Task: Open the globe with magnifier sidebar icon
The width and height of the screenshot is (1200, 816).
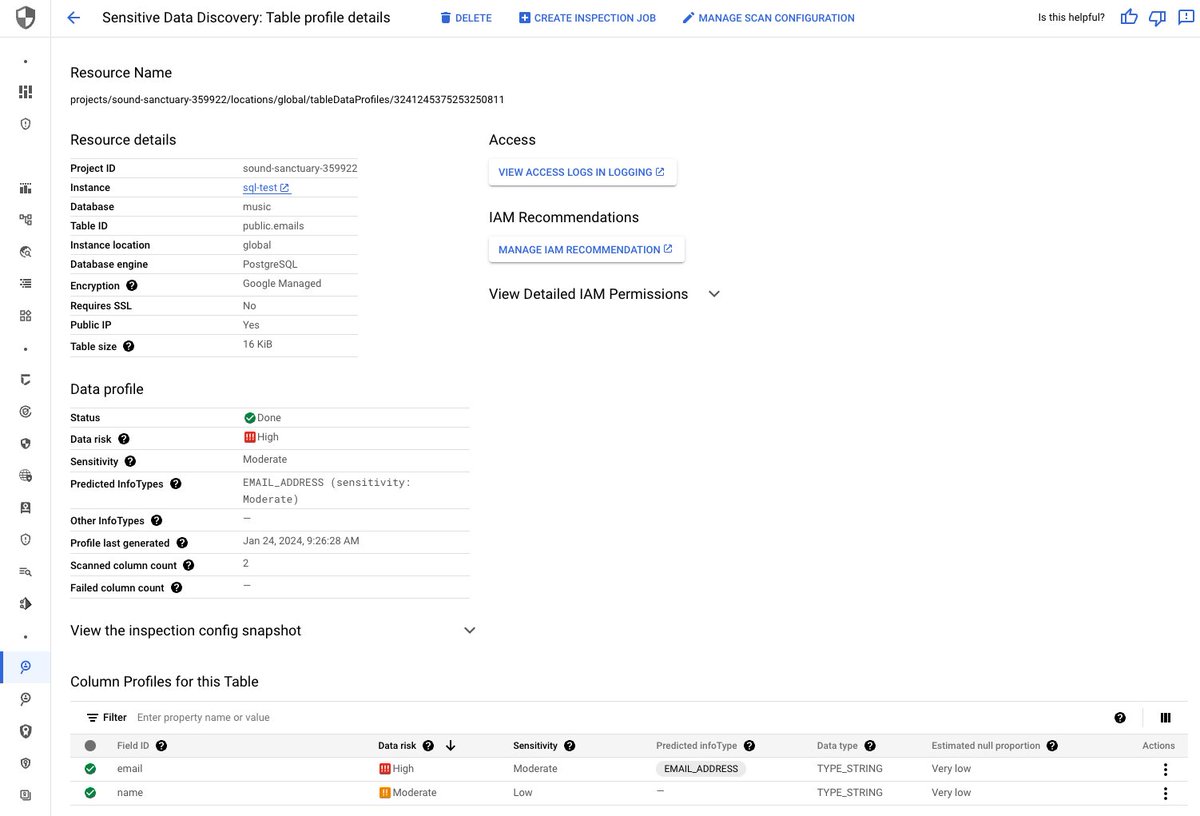Action: tap(26, 252)
